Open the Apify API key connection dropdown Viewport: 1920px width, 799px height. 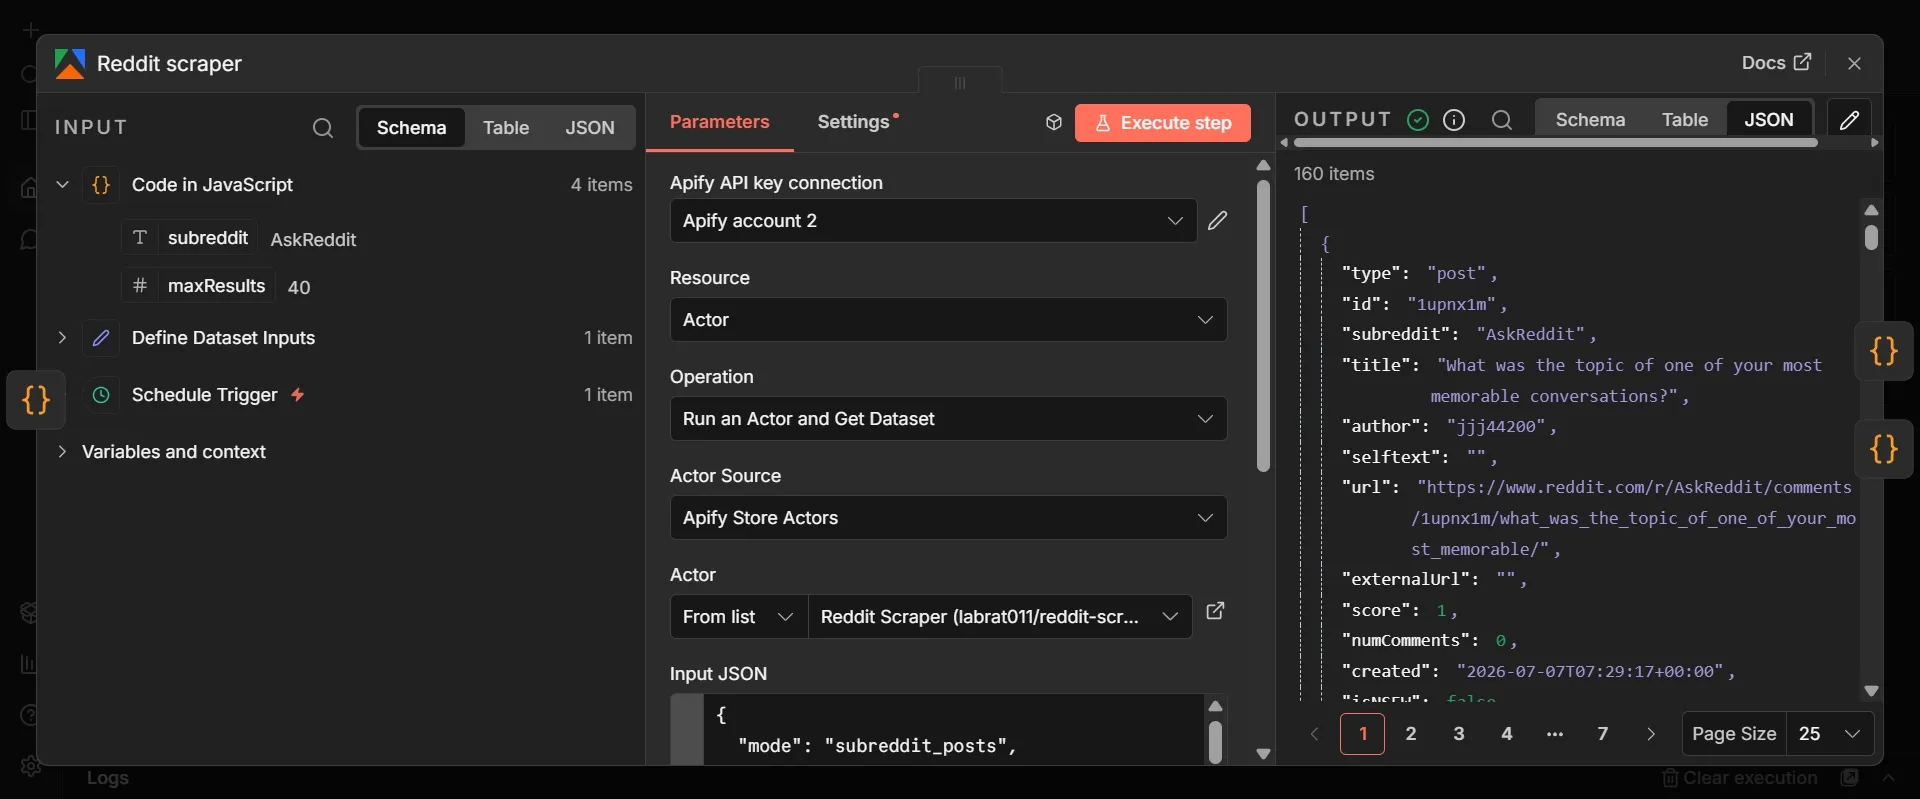(x=932, y=221)
